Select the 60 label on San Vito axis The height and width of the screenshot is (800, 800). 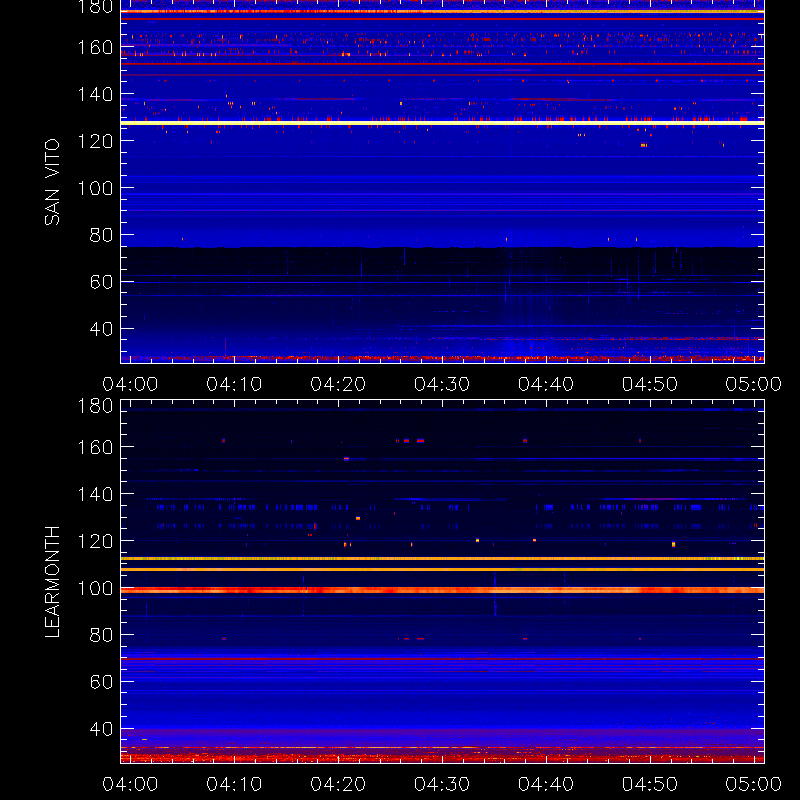[x=102, y=282]
